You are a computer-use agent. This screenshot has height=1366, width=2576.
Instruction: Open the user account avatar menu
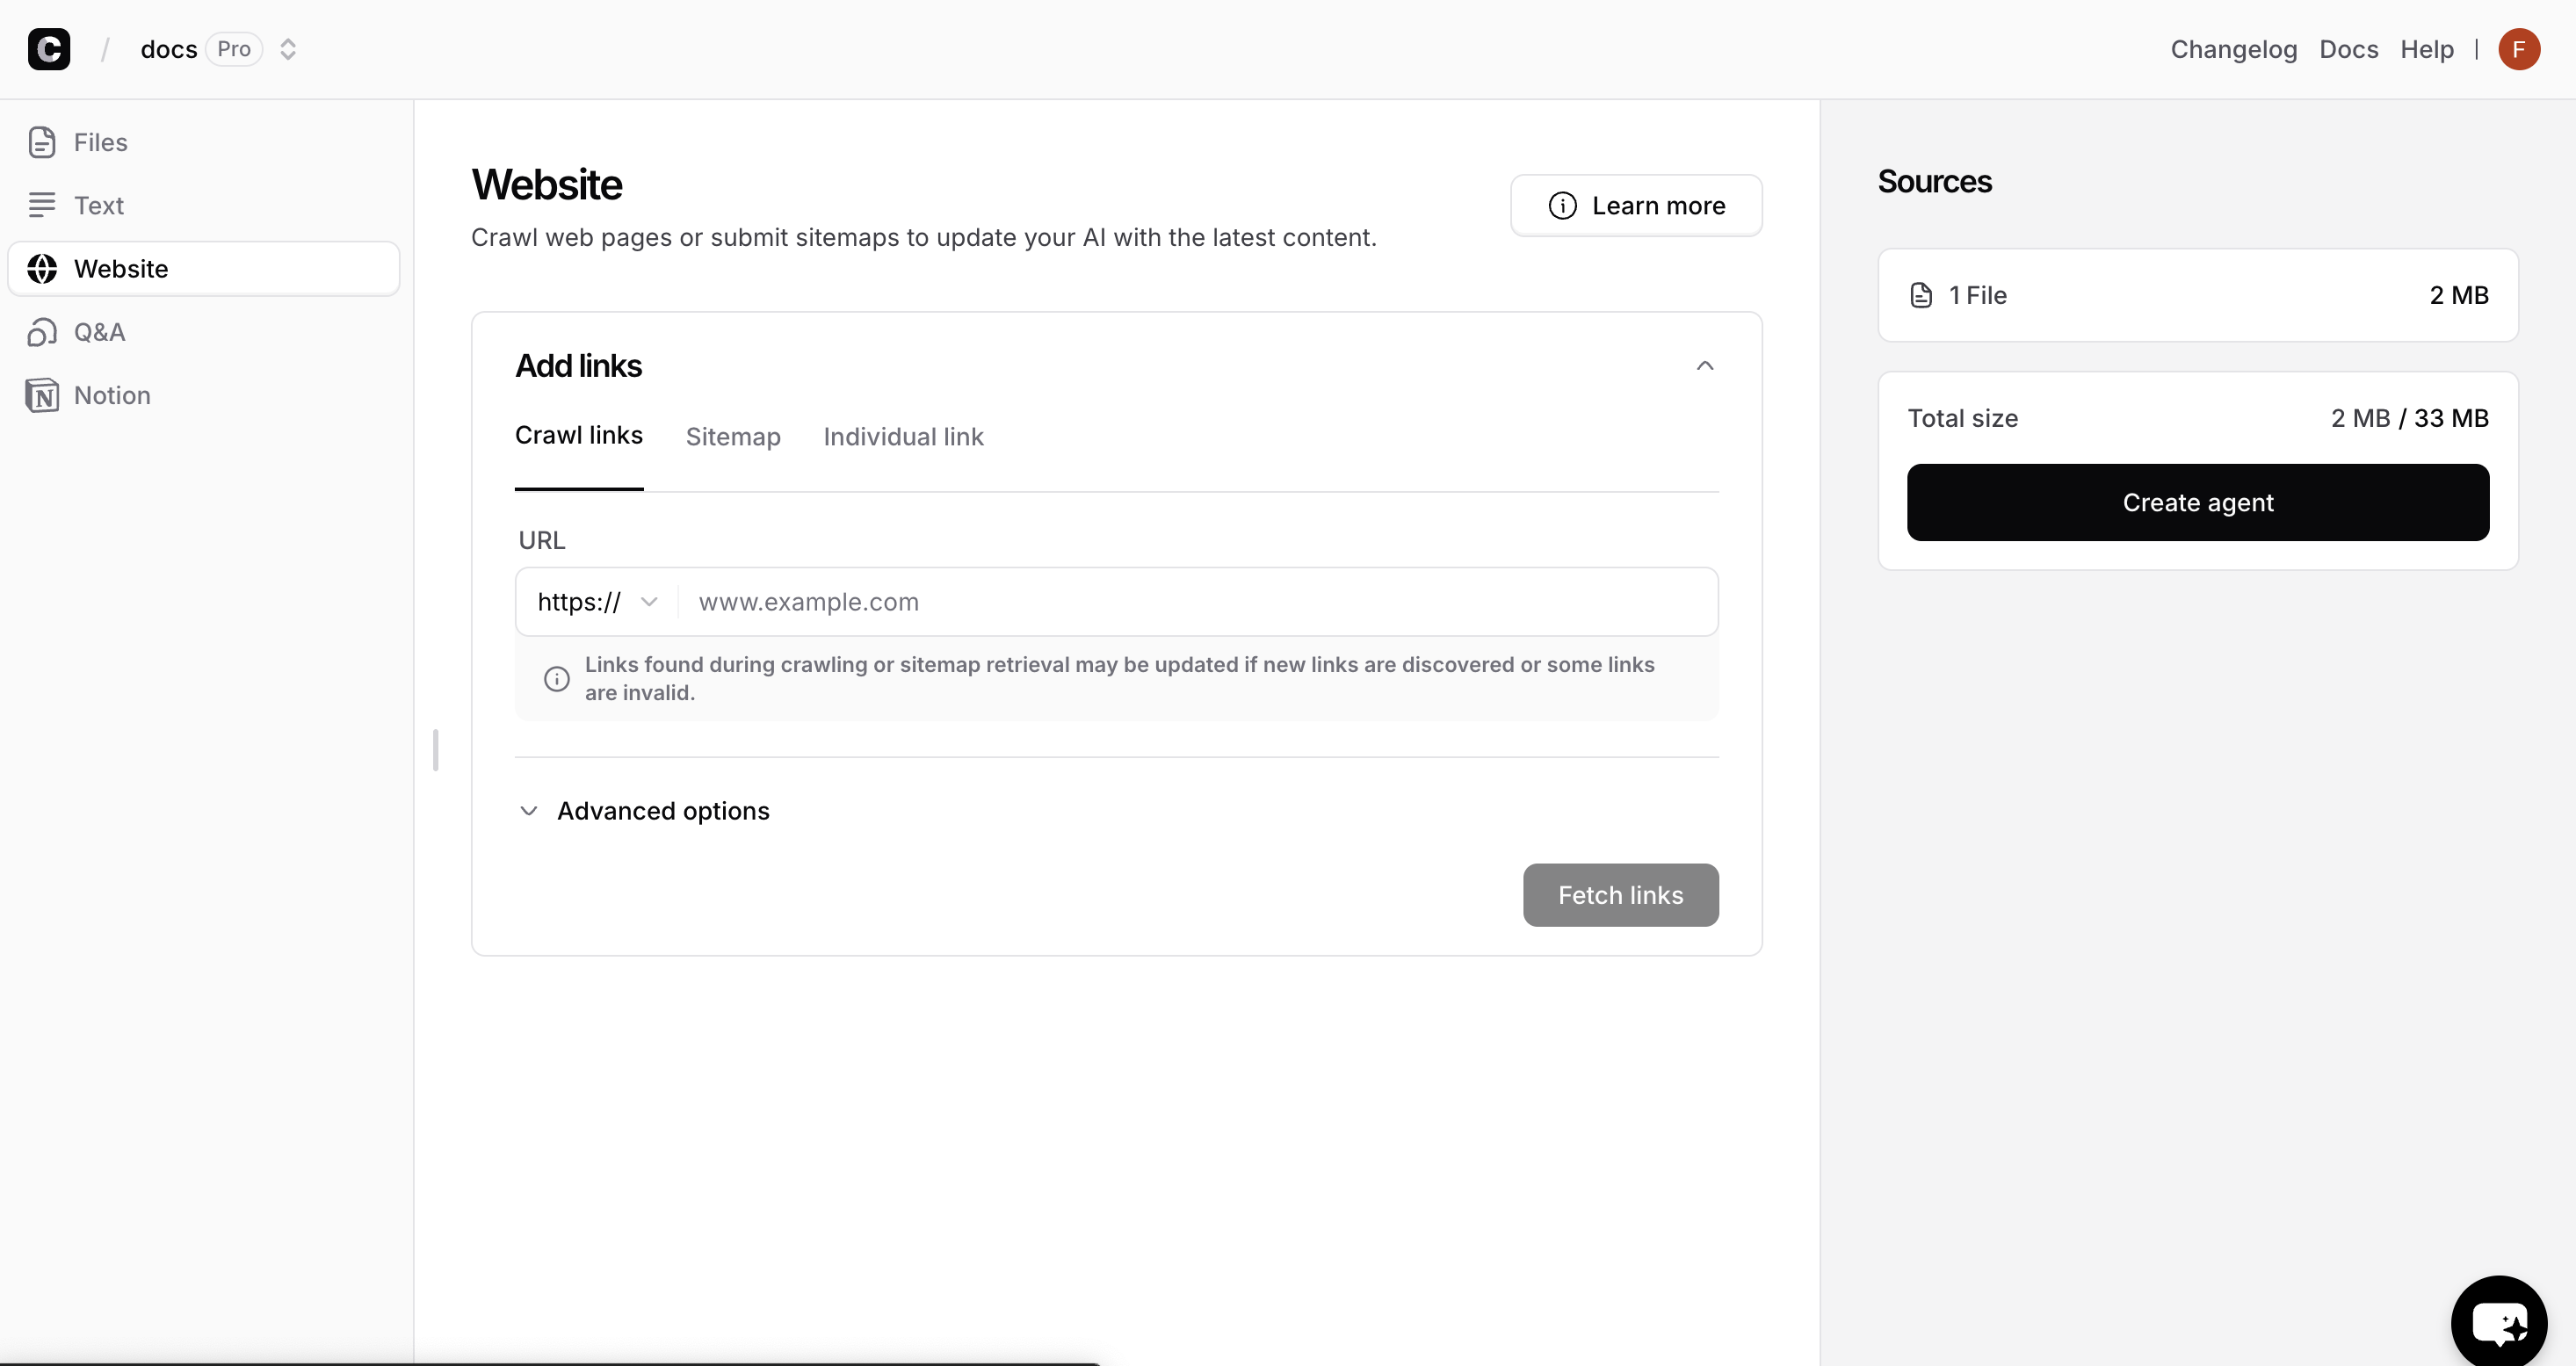pos(2519,48)
